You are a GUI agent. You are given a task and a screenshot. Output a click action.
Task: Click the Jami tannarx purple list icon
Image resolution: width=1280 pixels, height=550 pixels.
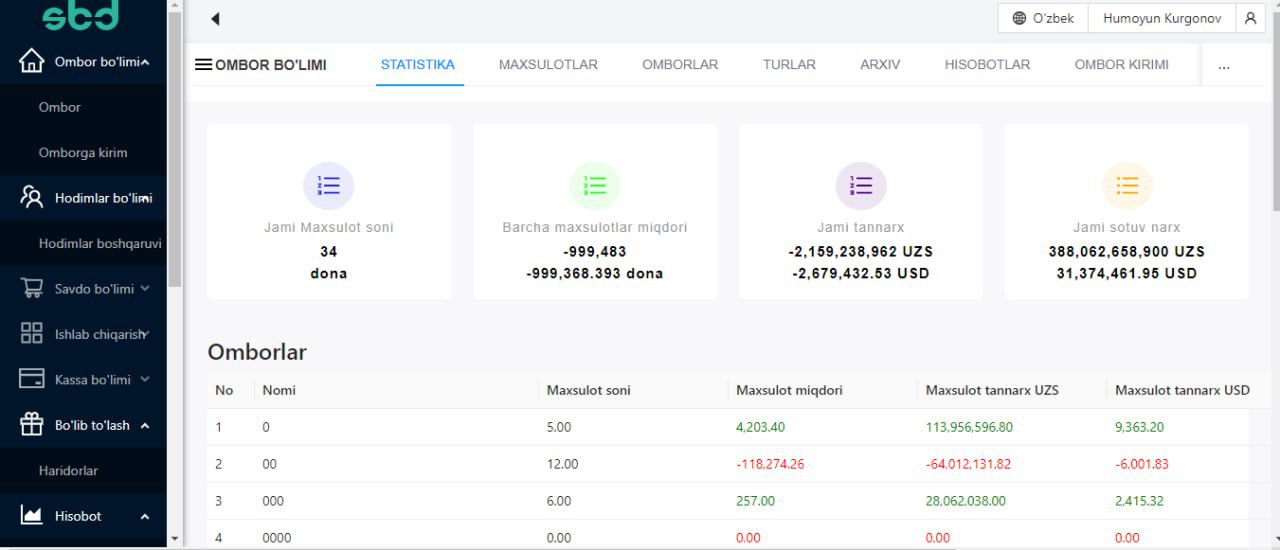tap(861, 186)
